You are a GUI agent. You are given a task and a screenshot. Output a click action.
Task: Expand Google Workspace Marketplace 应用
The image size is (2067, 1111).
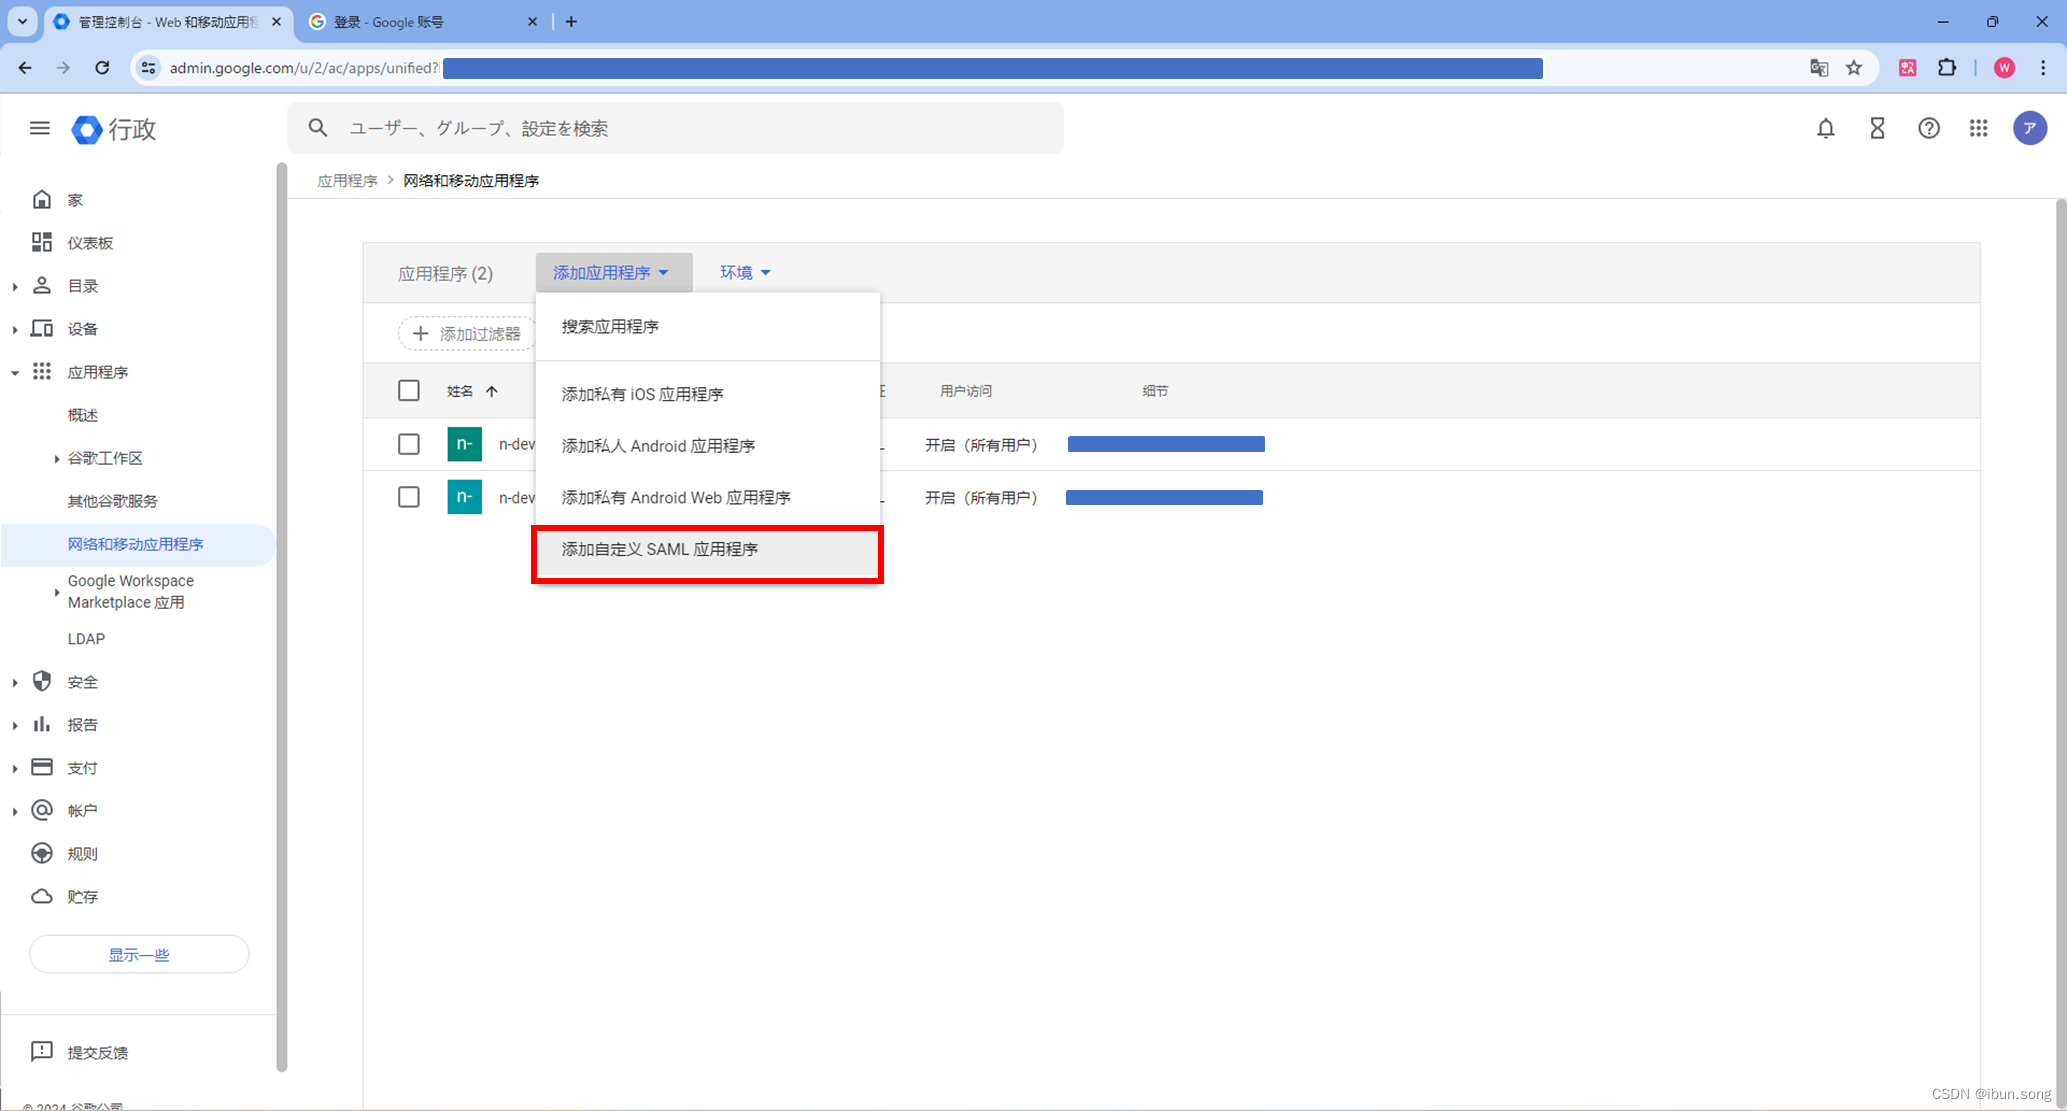pyautogui.click(x=57, y=592)
